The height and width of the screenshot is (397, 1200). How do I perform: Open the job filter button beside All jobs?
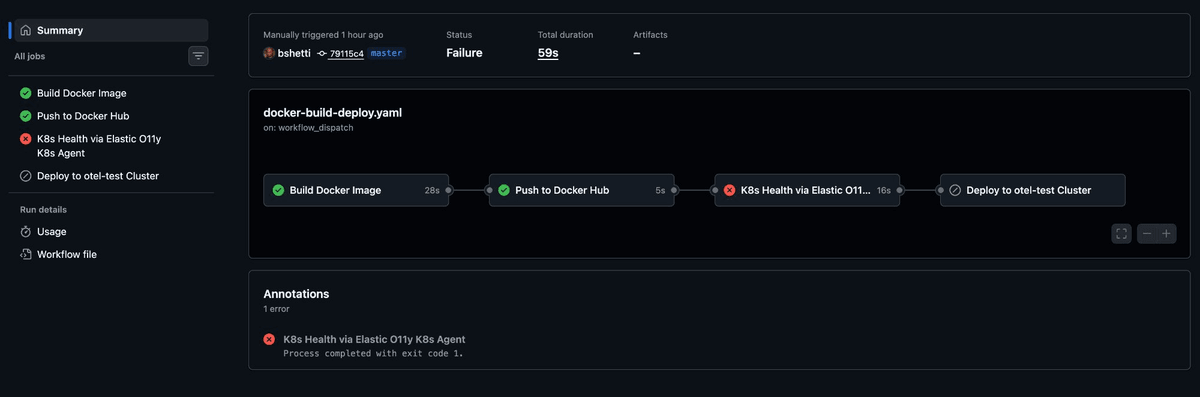(199, 56)
